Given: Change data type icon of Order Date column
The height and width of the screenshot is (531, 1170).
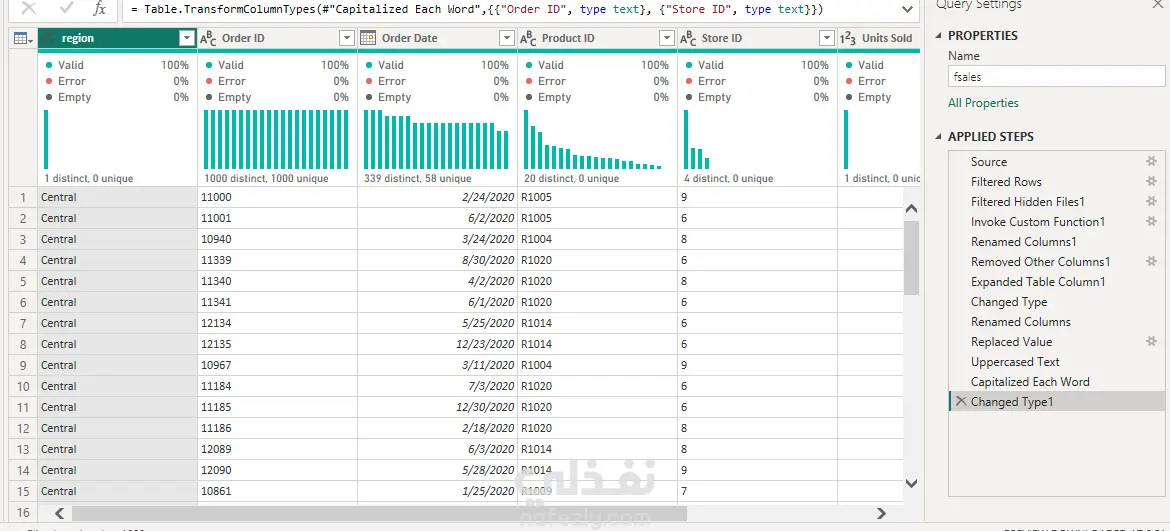Looking at the screenshot, I should 367,38.
